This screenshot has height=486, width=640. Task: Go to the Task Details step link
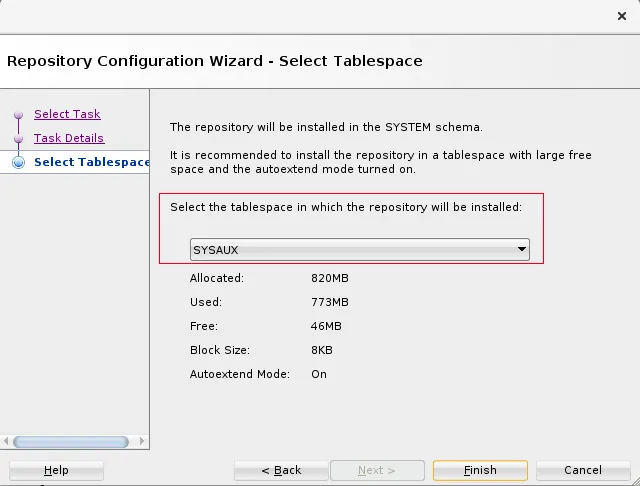69,138
